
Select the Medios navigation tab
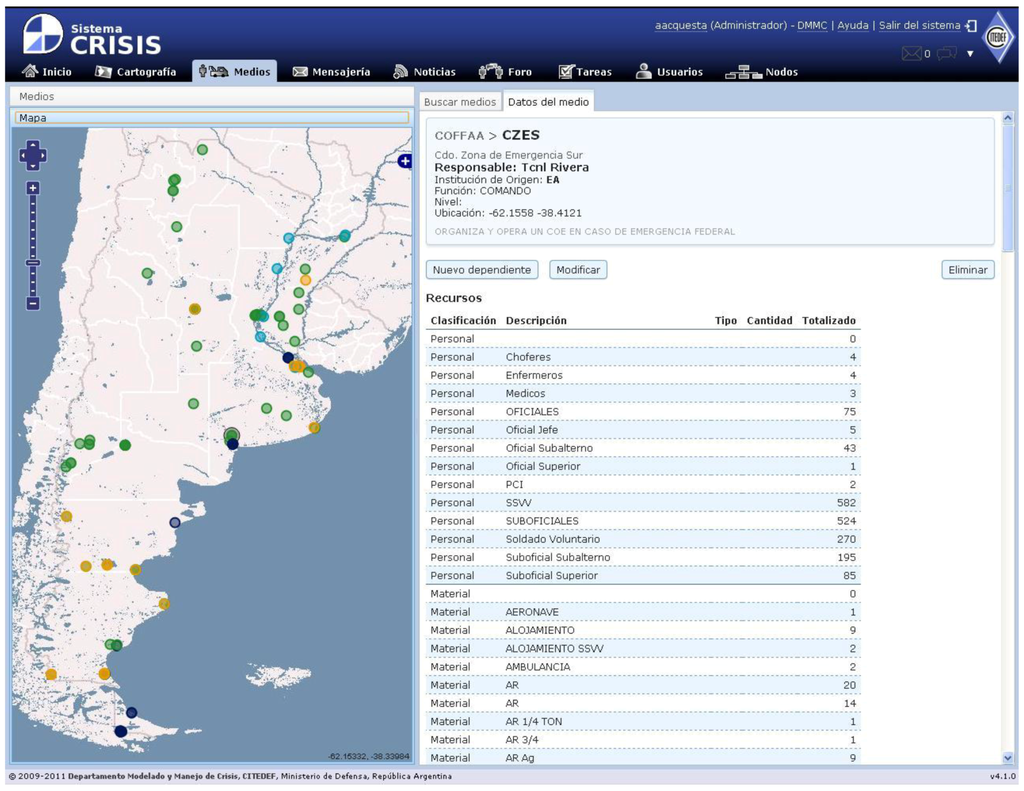click(234, 72)
